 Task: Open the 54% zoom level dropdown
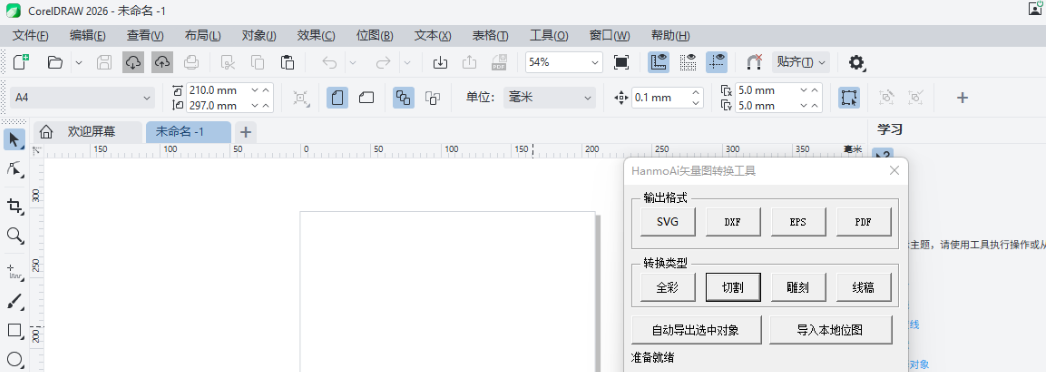pyautogui.click(x=594, y=63)
